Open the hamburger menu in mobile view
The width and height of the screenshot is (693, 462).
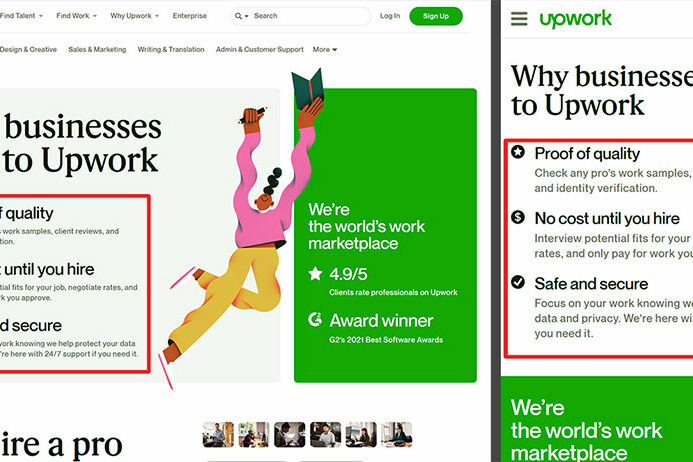coord(519,19)
